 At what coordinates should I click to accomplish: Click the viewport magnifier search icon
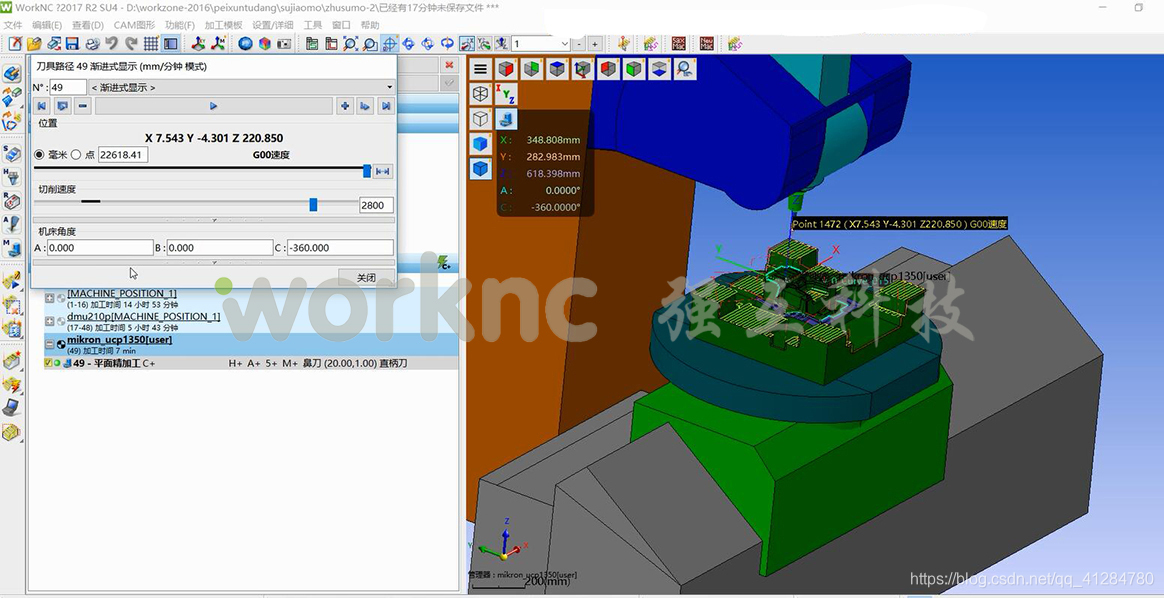684,69
